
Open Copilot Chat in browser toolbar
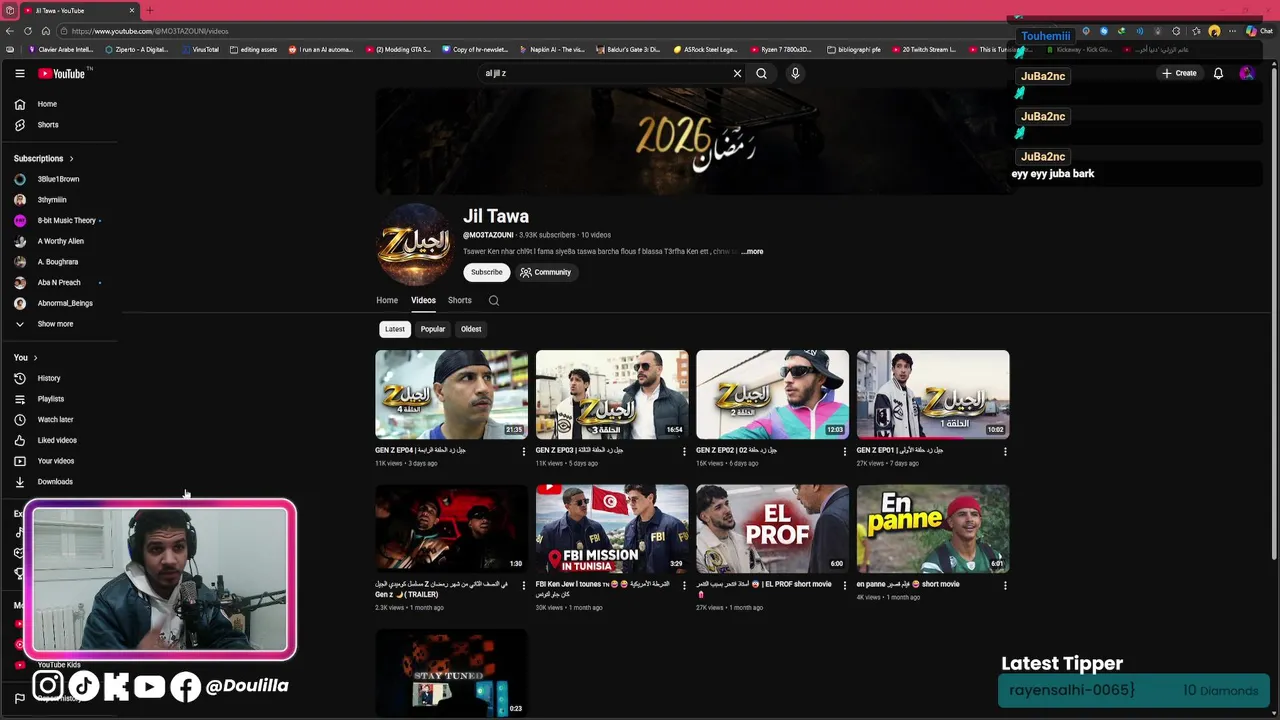[x=1259, y=31]
